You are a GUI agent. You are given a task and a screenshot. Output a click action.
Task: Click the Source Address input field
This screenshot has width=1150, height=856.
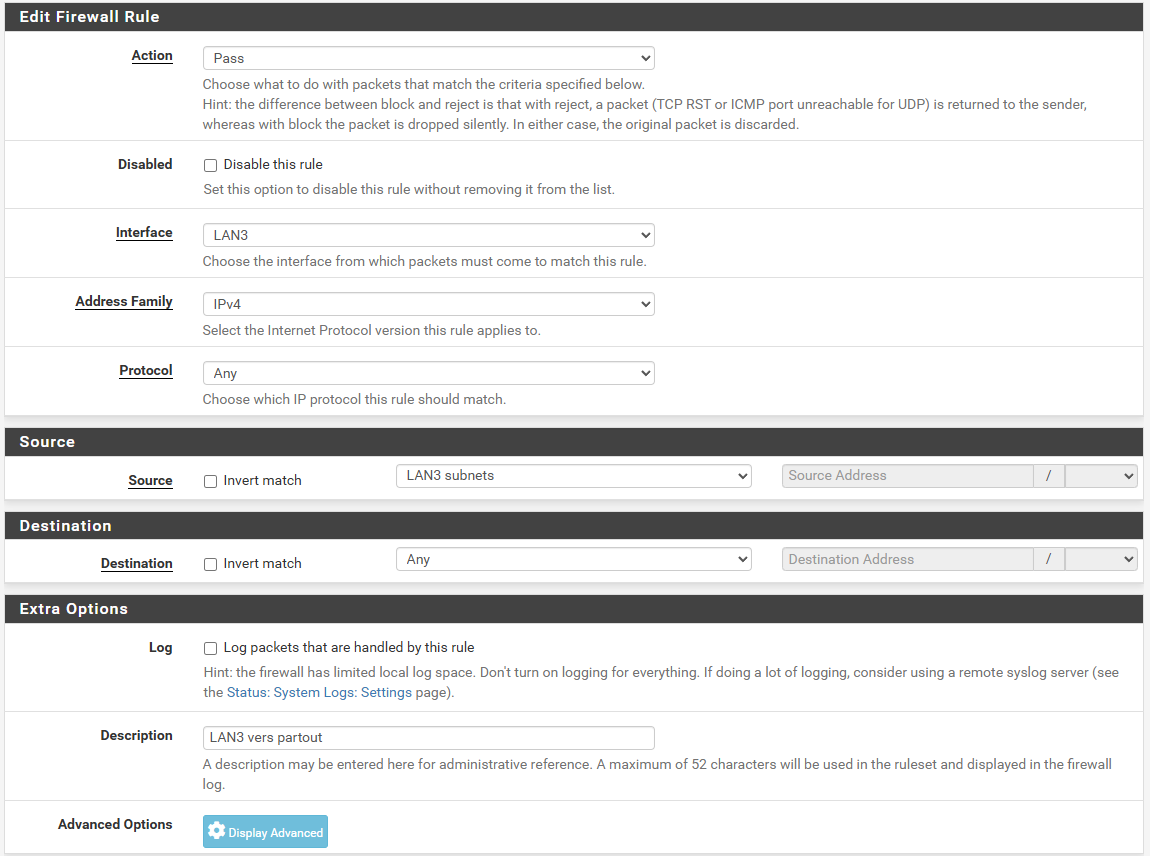(x=907, y=476)
